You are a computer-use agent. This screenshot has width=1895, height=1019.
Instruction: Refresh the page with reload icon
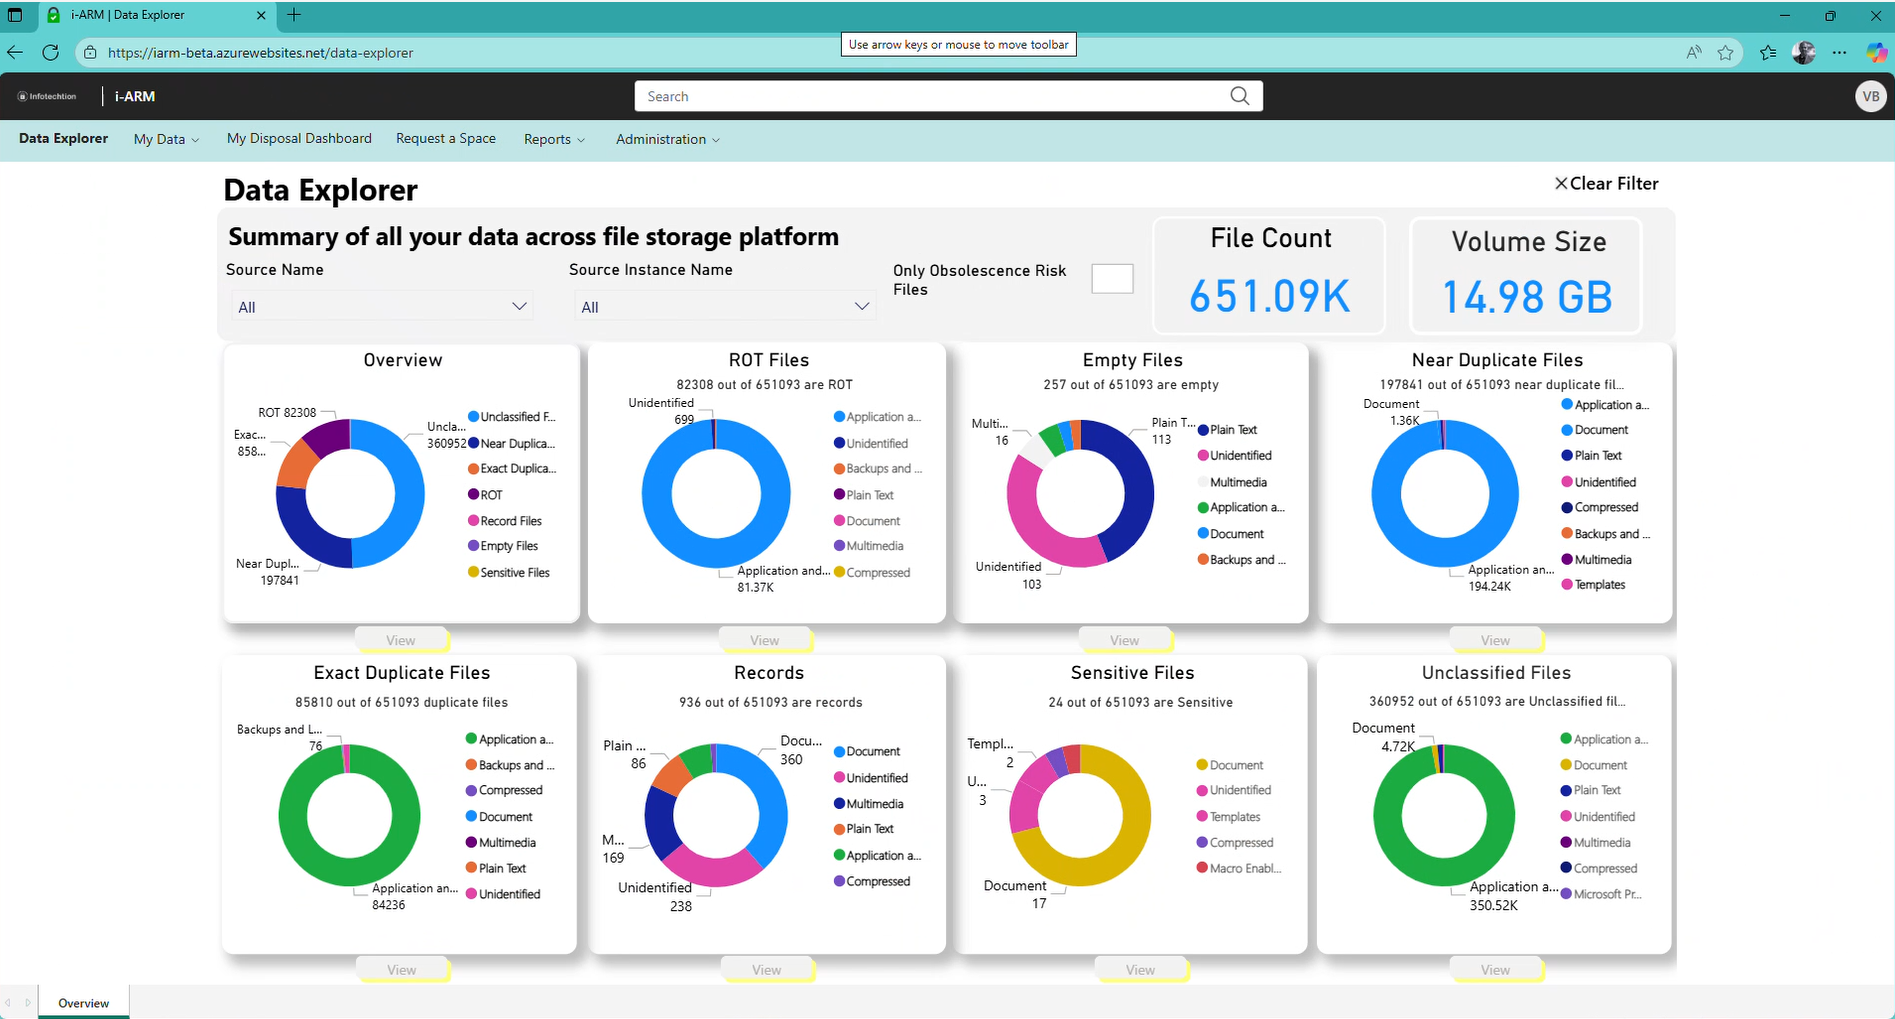coord(51,53)
